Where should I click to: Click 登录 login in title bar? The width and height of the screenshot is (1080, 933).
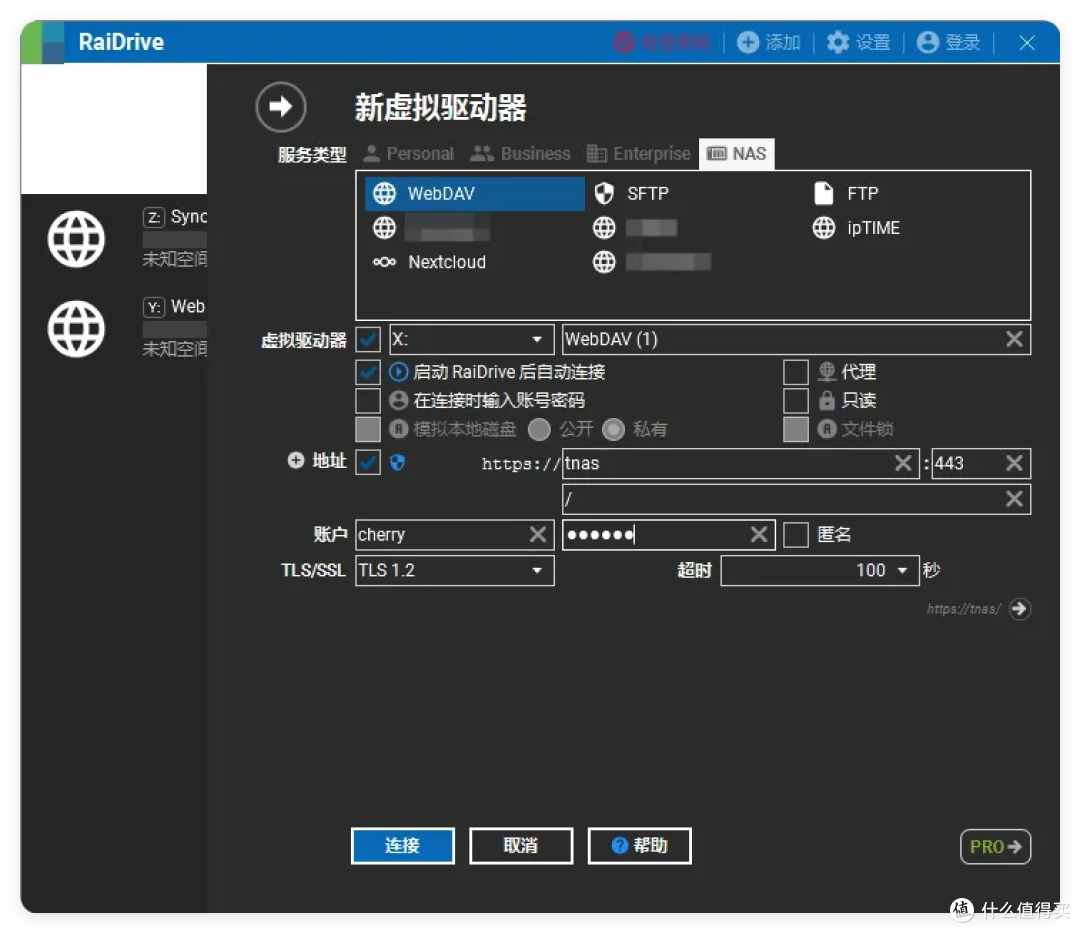[x=948, y=43]
